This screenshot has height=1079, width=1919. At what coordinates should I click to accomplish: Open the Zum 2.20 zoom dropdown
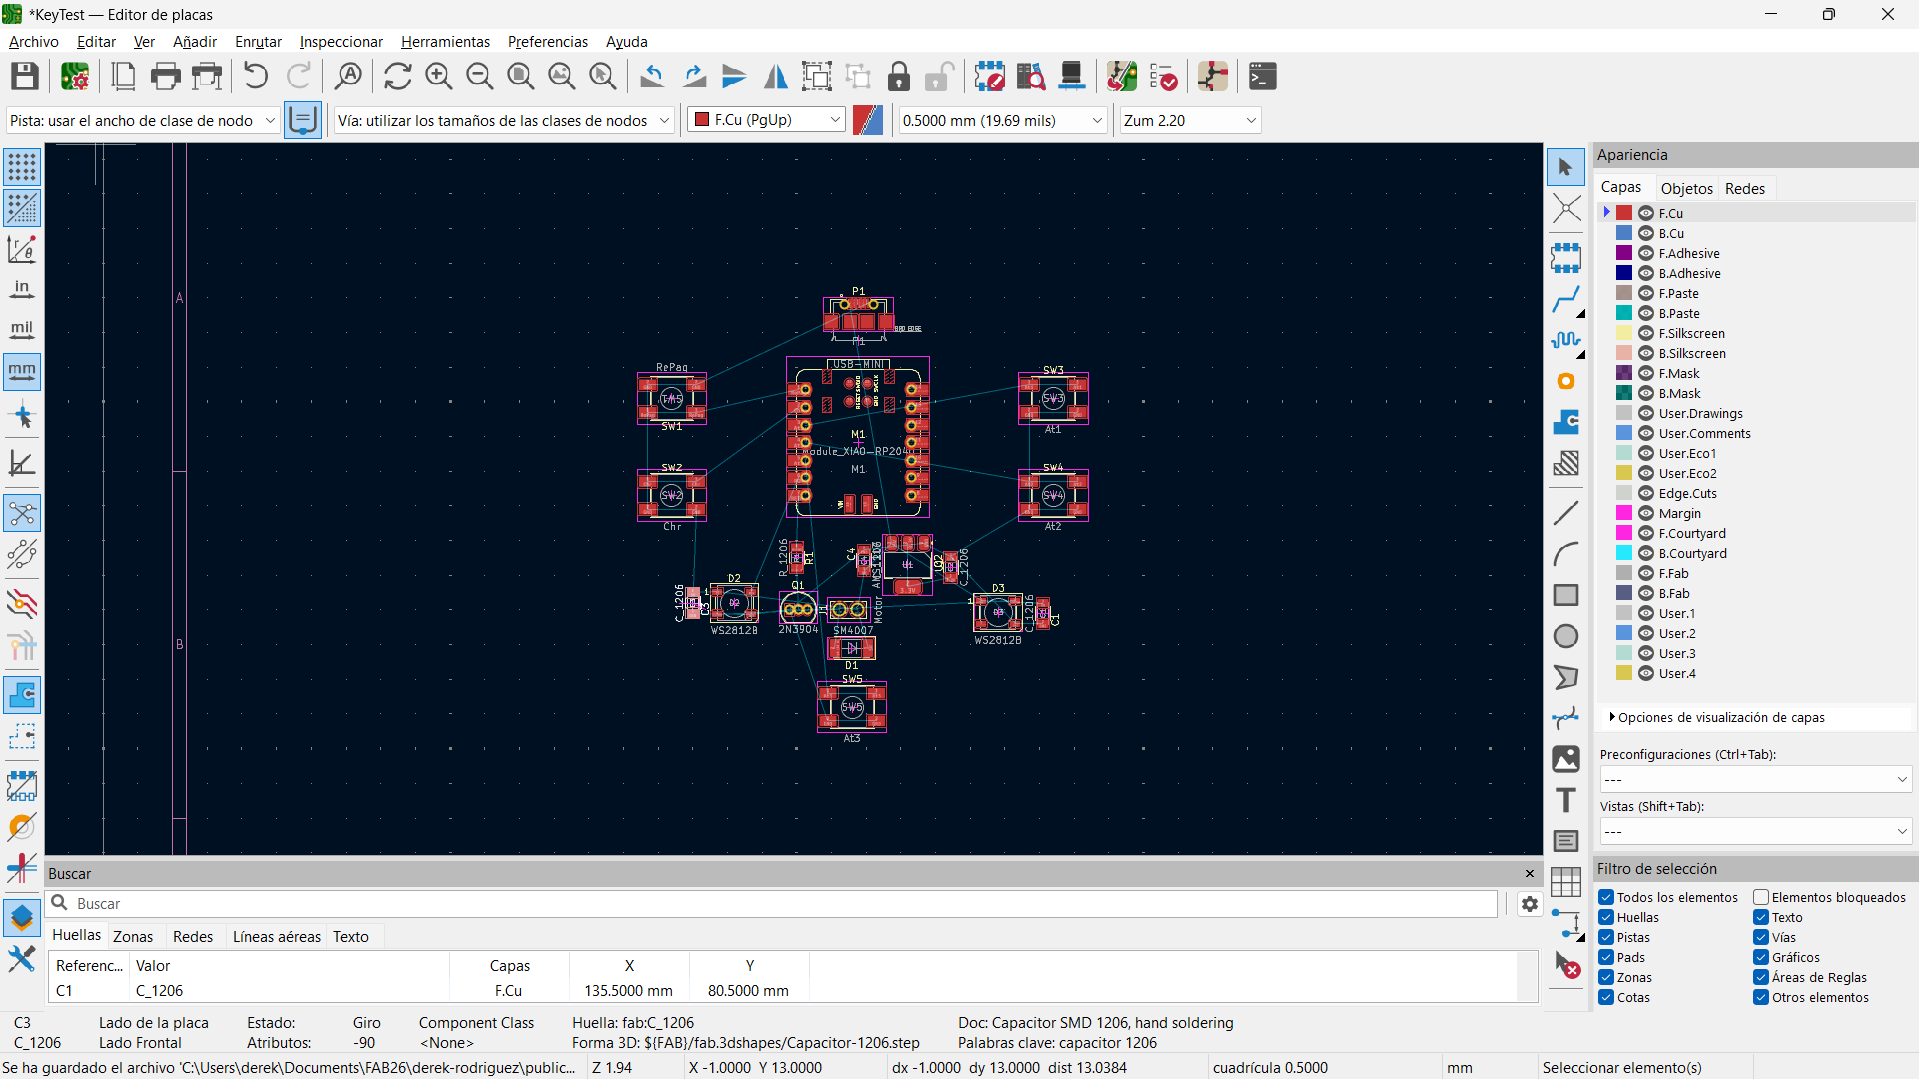[1190, 120]
